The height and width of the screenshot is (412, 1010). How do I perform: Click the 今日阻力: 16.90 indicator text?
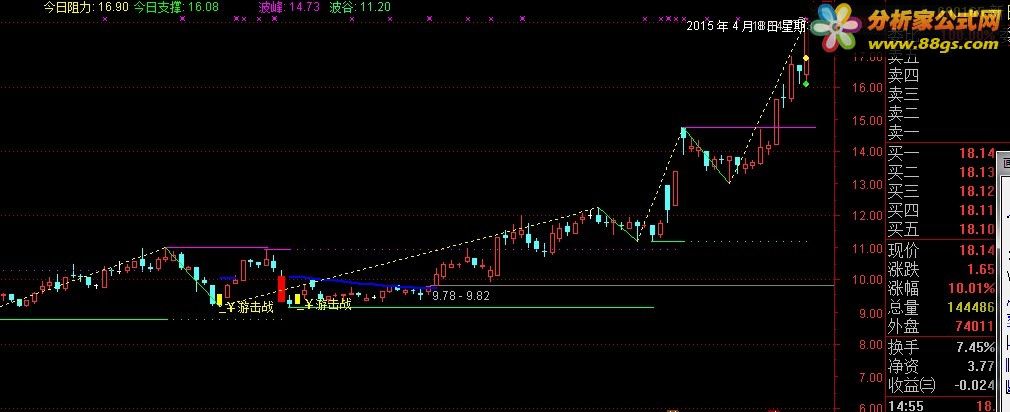click(x=86, y=7)
